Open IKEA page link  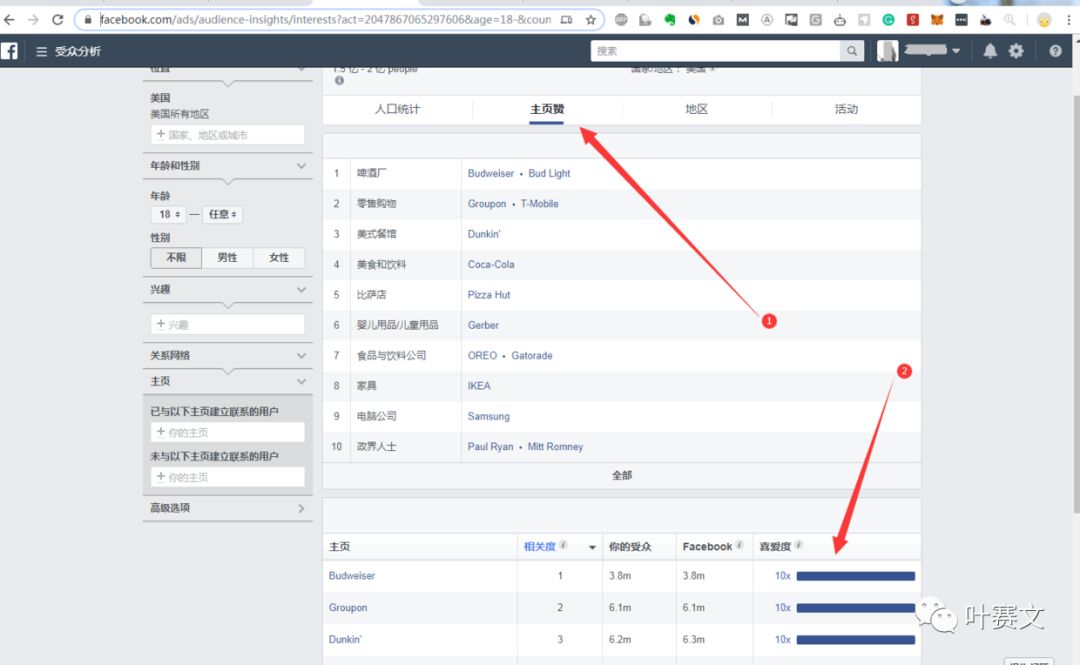479,386
